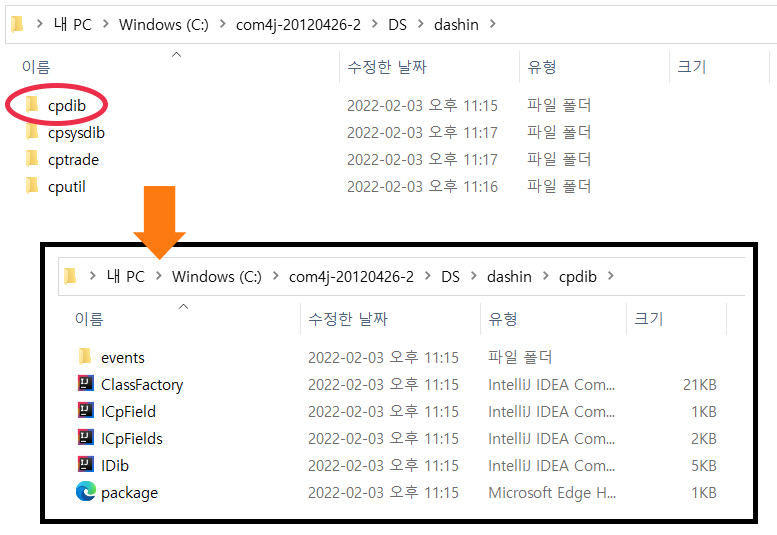Expand chevron after 내 PC in top breadcrumb
This screenshot has width=777, height=535.
[106, 24]
